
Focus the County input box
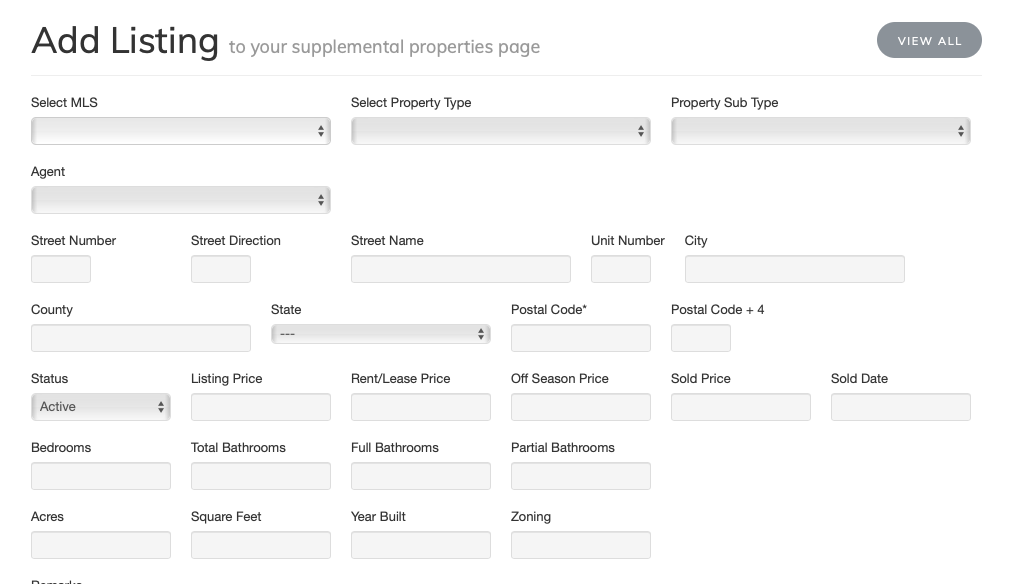point(140,338)
